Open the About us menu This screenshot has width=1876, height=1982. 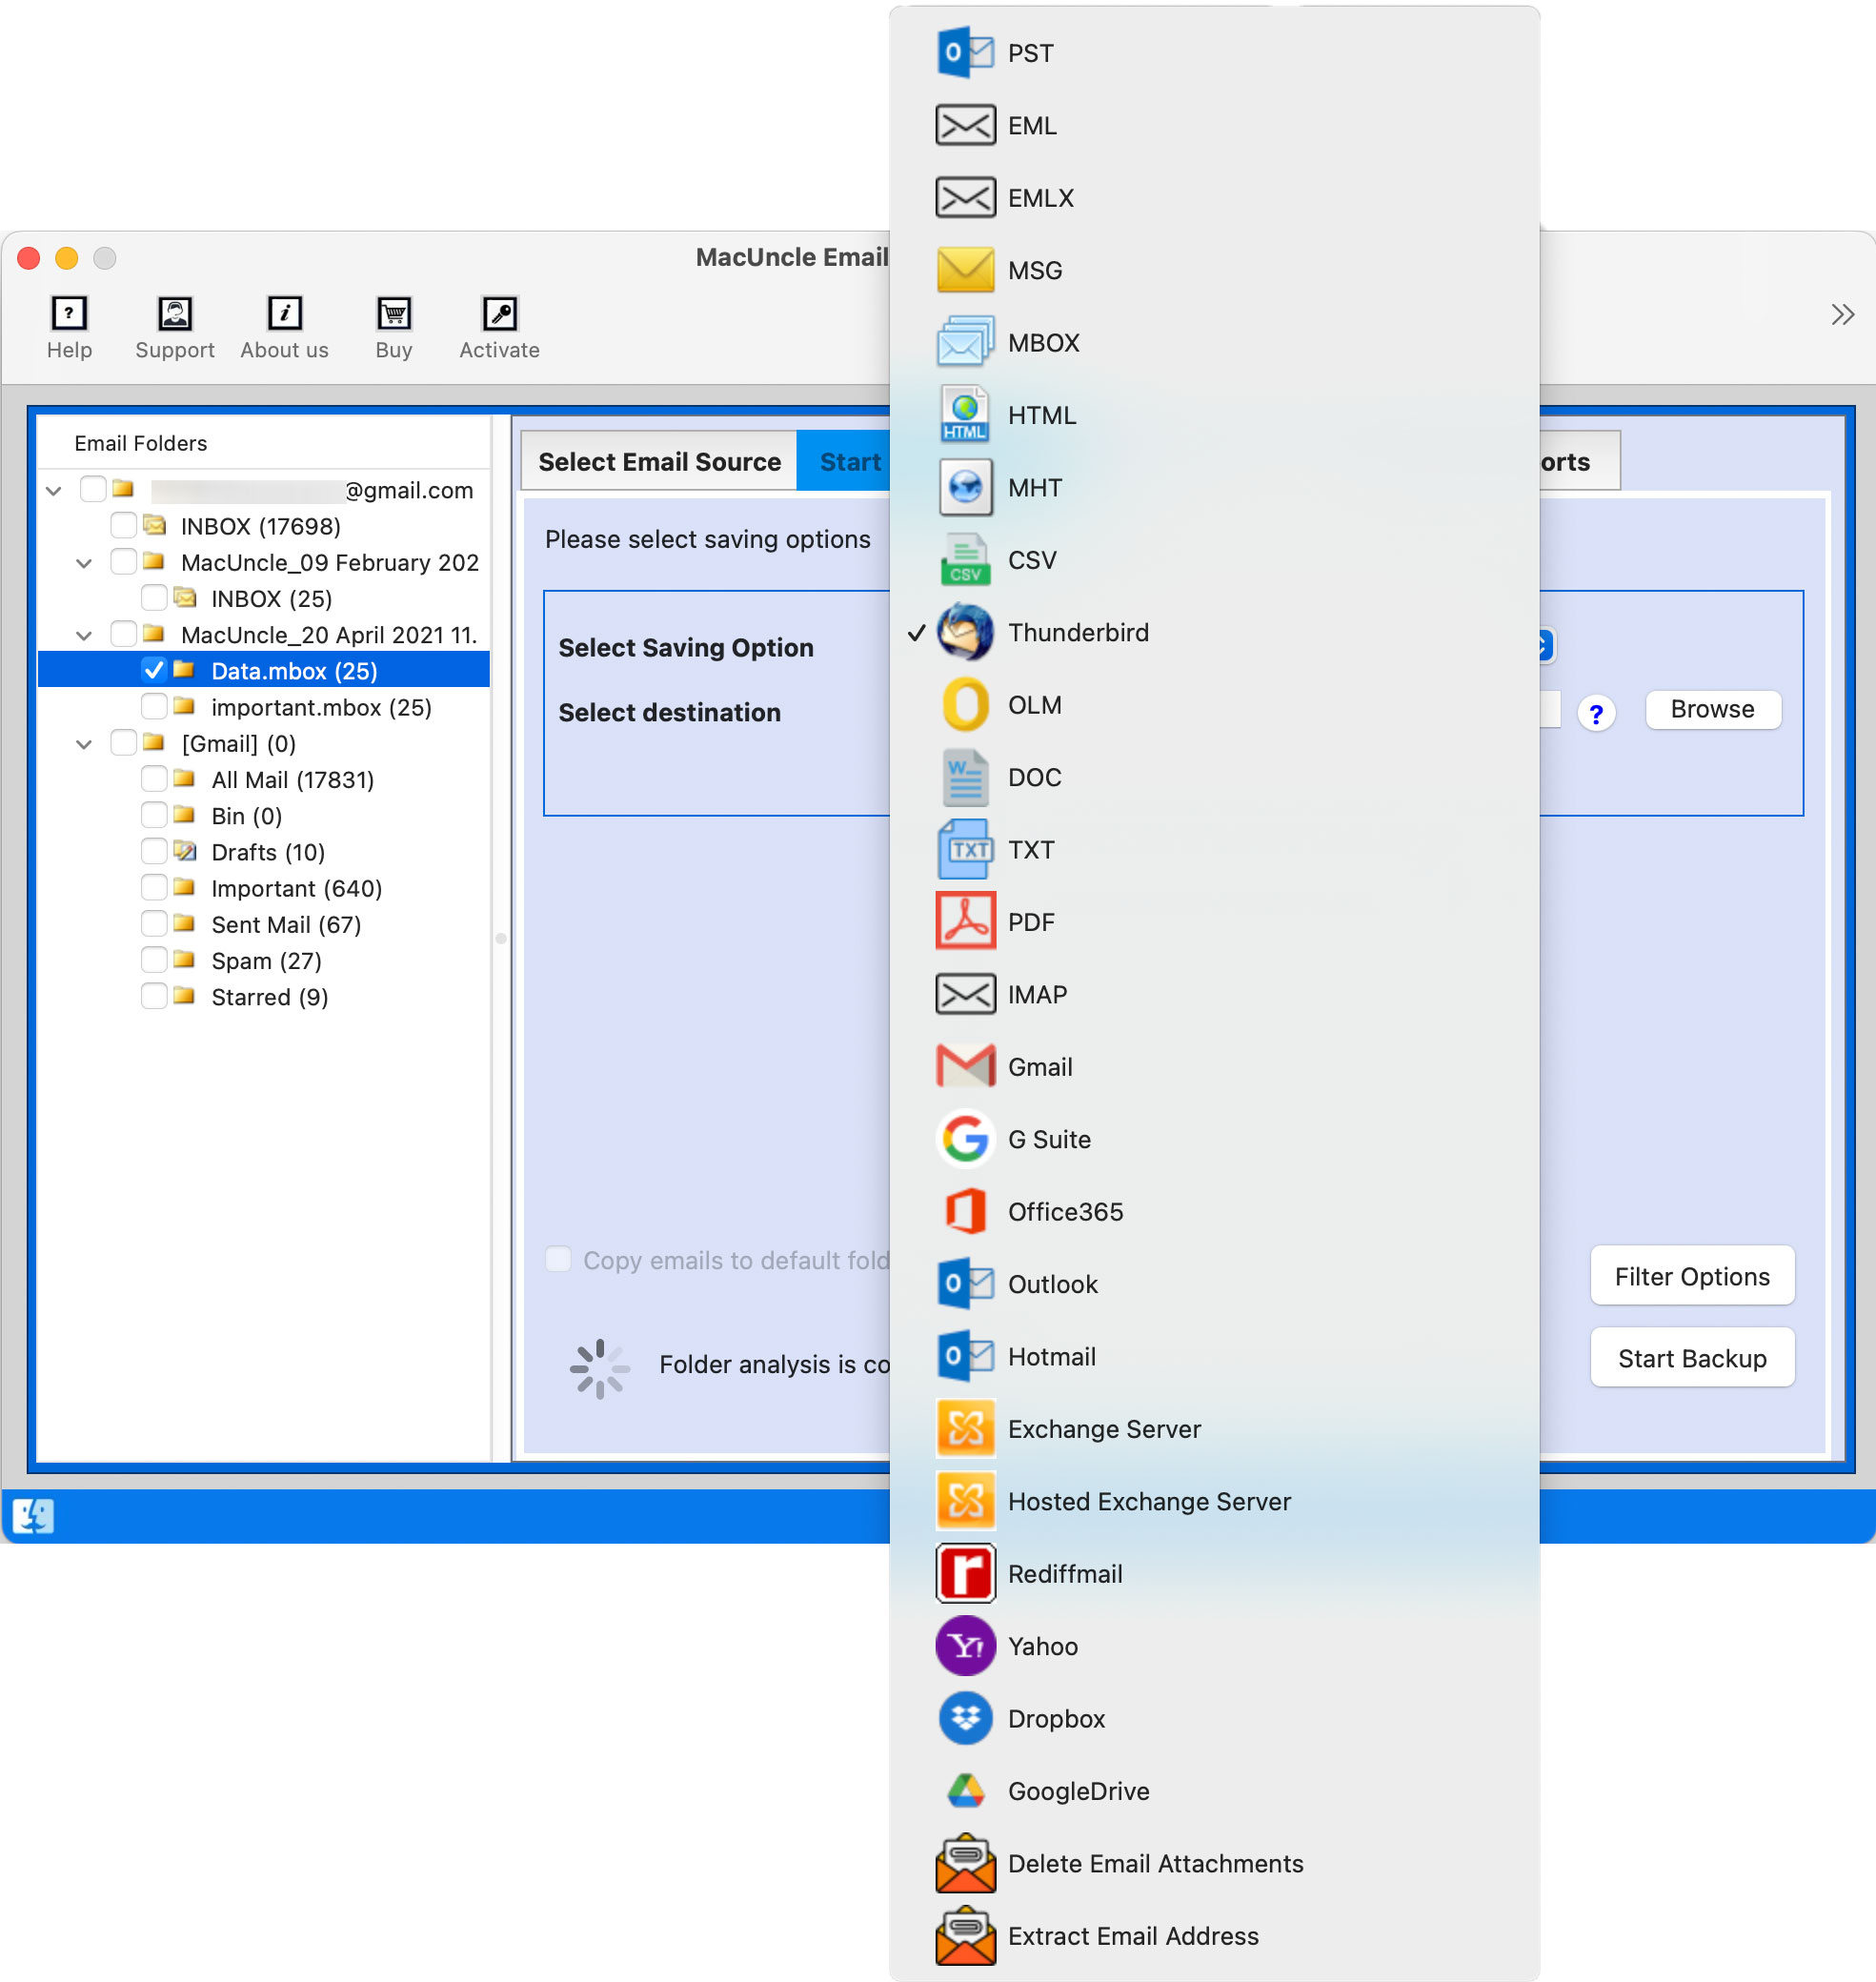(284, 327)
